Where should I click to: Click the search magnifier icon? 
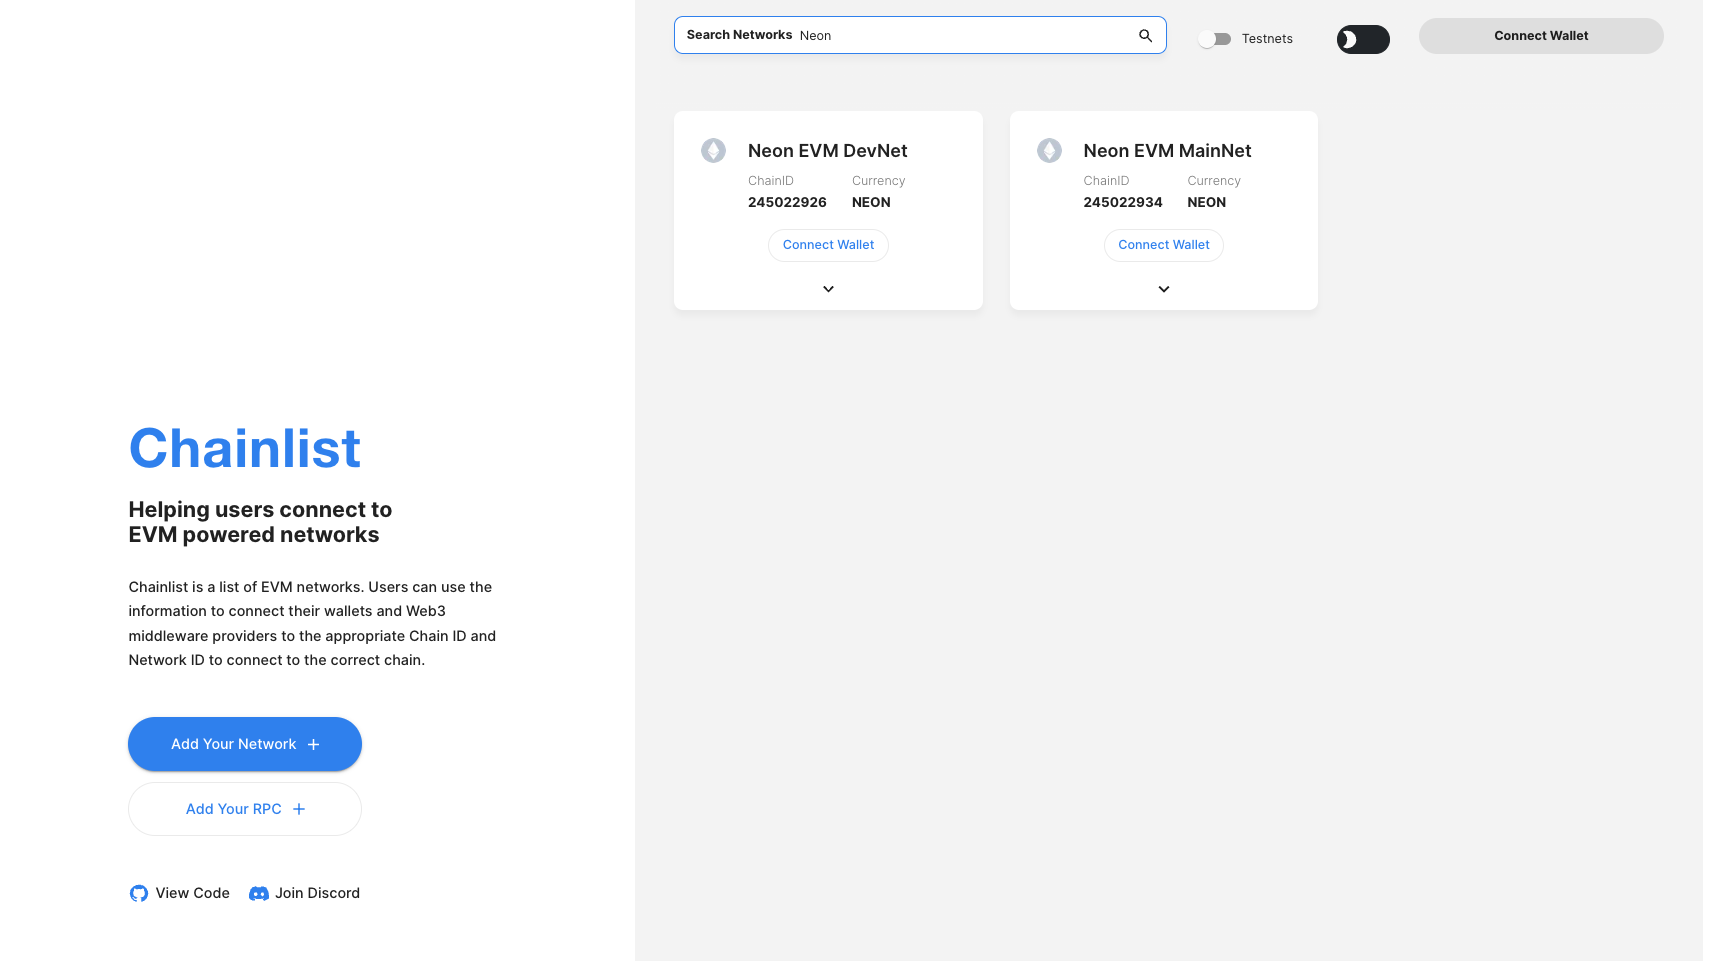[1145, 36]
